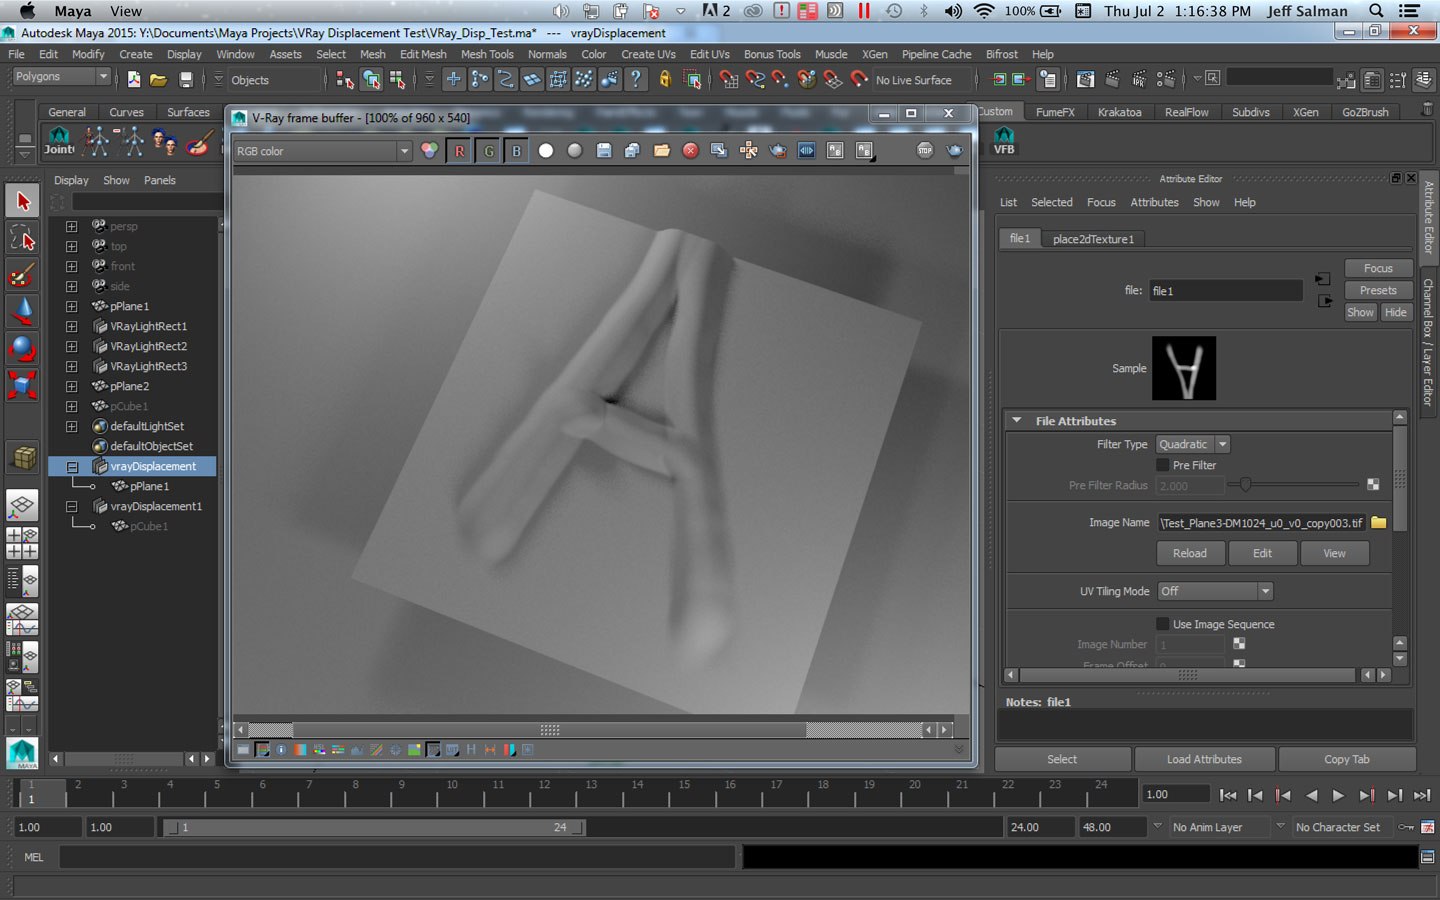Adjust the Pre Filter Radius slider
This screenshot has width=1440, height=900.
(1246, 485)
